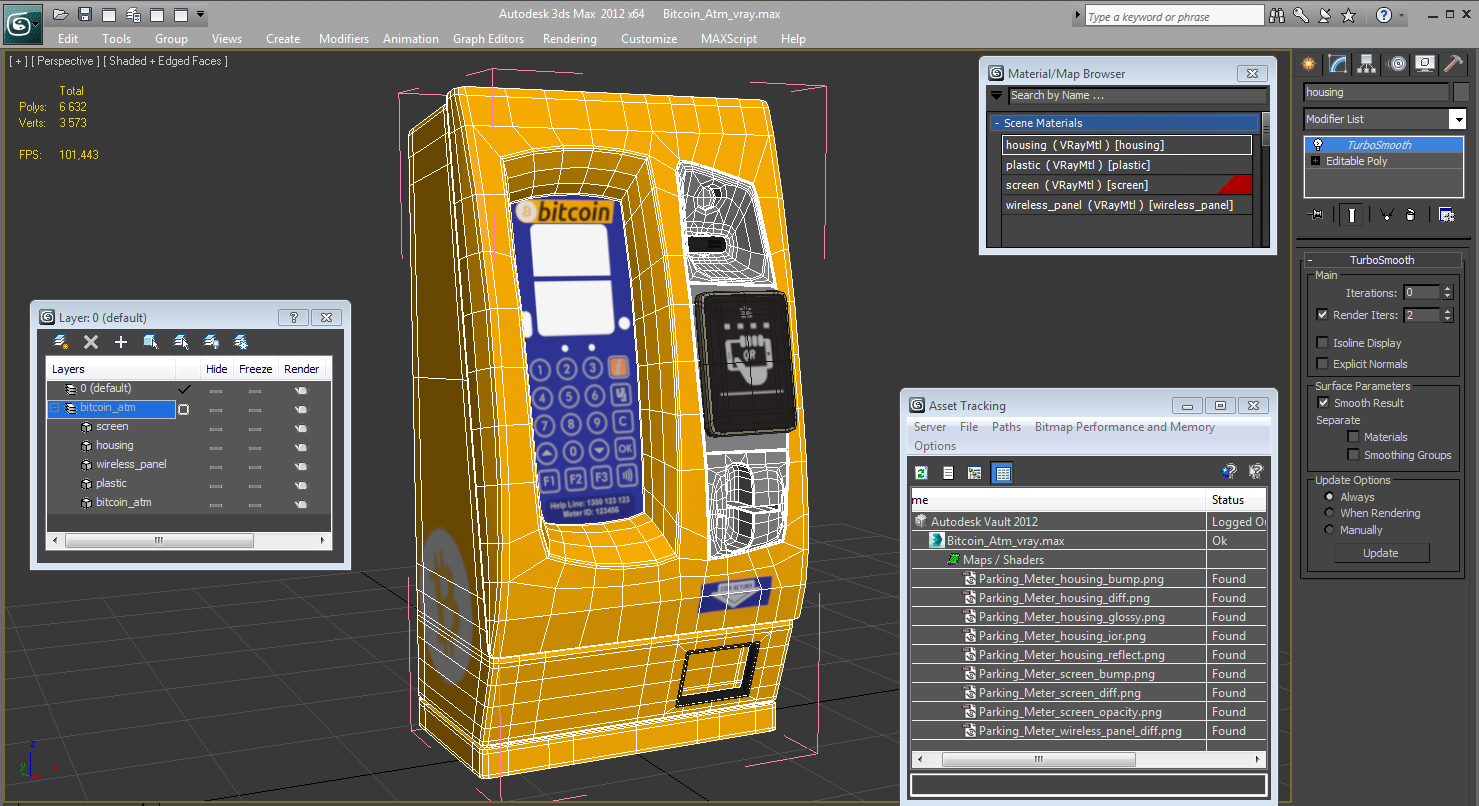Click the Make Unique icon

(1386, 214)
